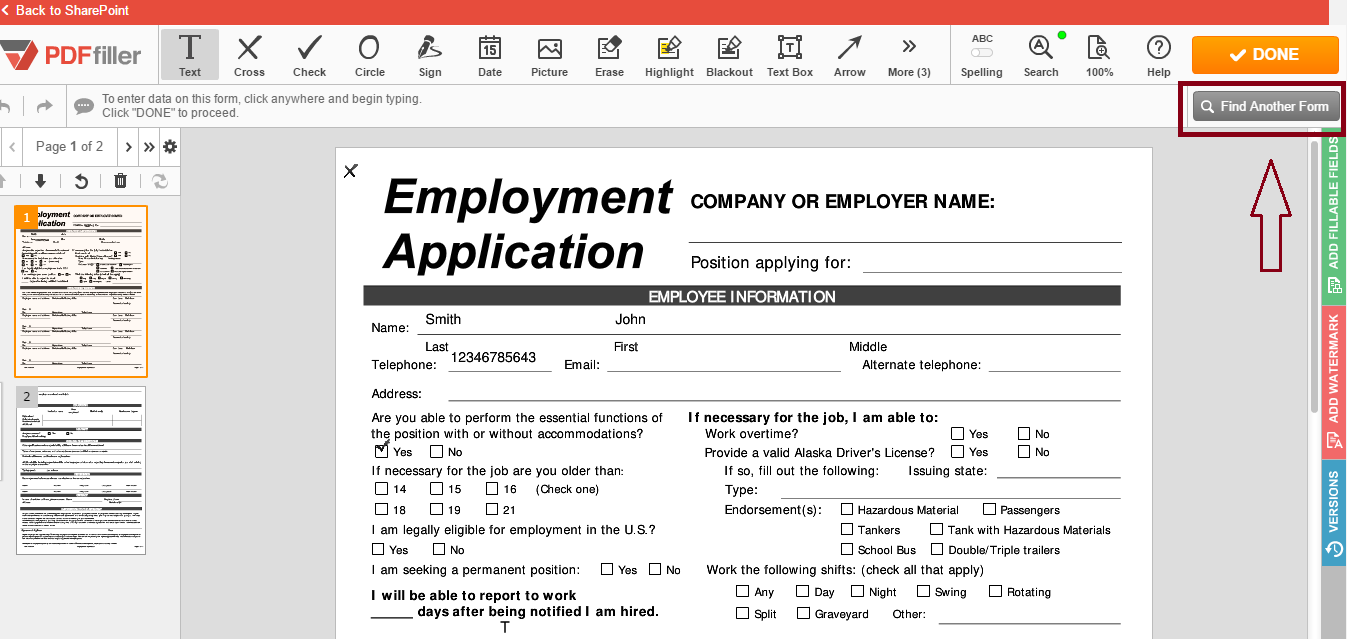Move page down with arrow icon
The width and height of the screenshot is (1347, 639).
pos(40,181)
